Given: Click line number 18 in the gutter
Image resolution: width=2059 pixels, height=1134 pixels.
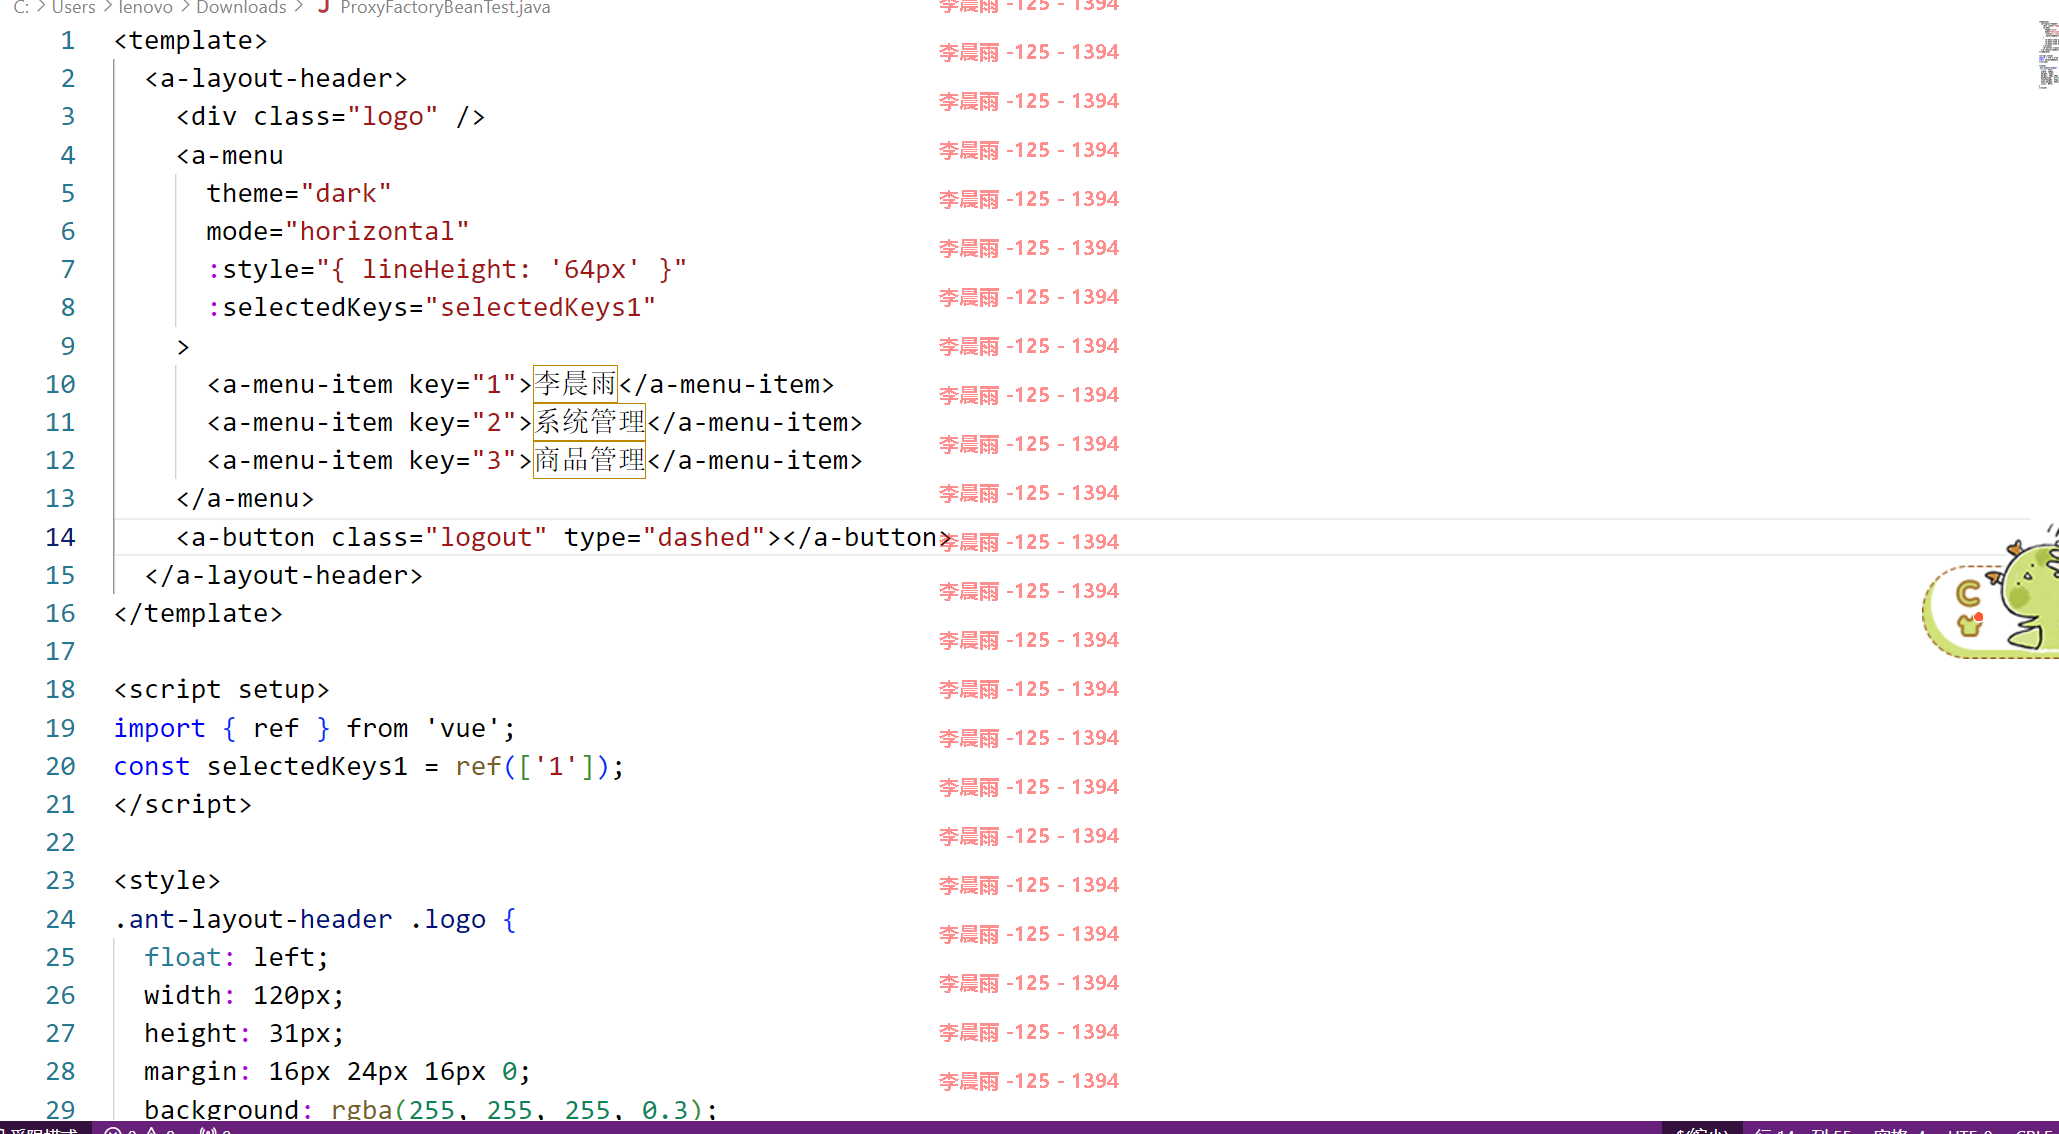Looking at the screenshot, I should [x=60, y=690].
